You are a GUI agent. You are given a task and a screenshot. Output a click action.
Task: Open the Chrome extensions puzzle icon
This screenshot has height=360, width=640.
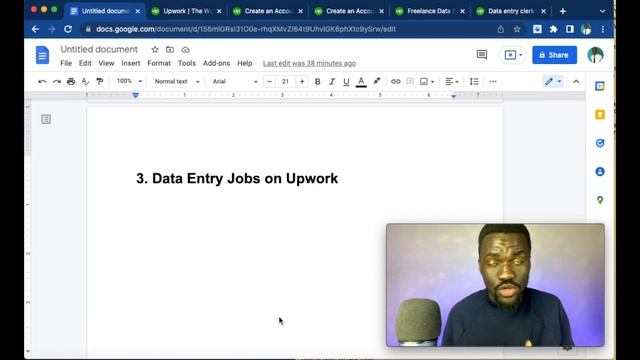tap(553, 29)
